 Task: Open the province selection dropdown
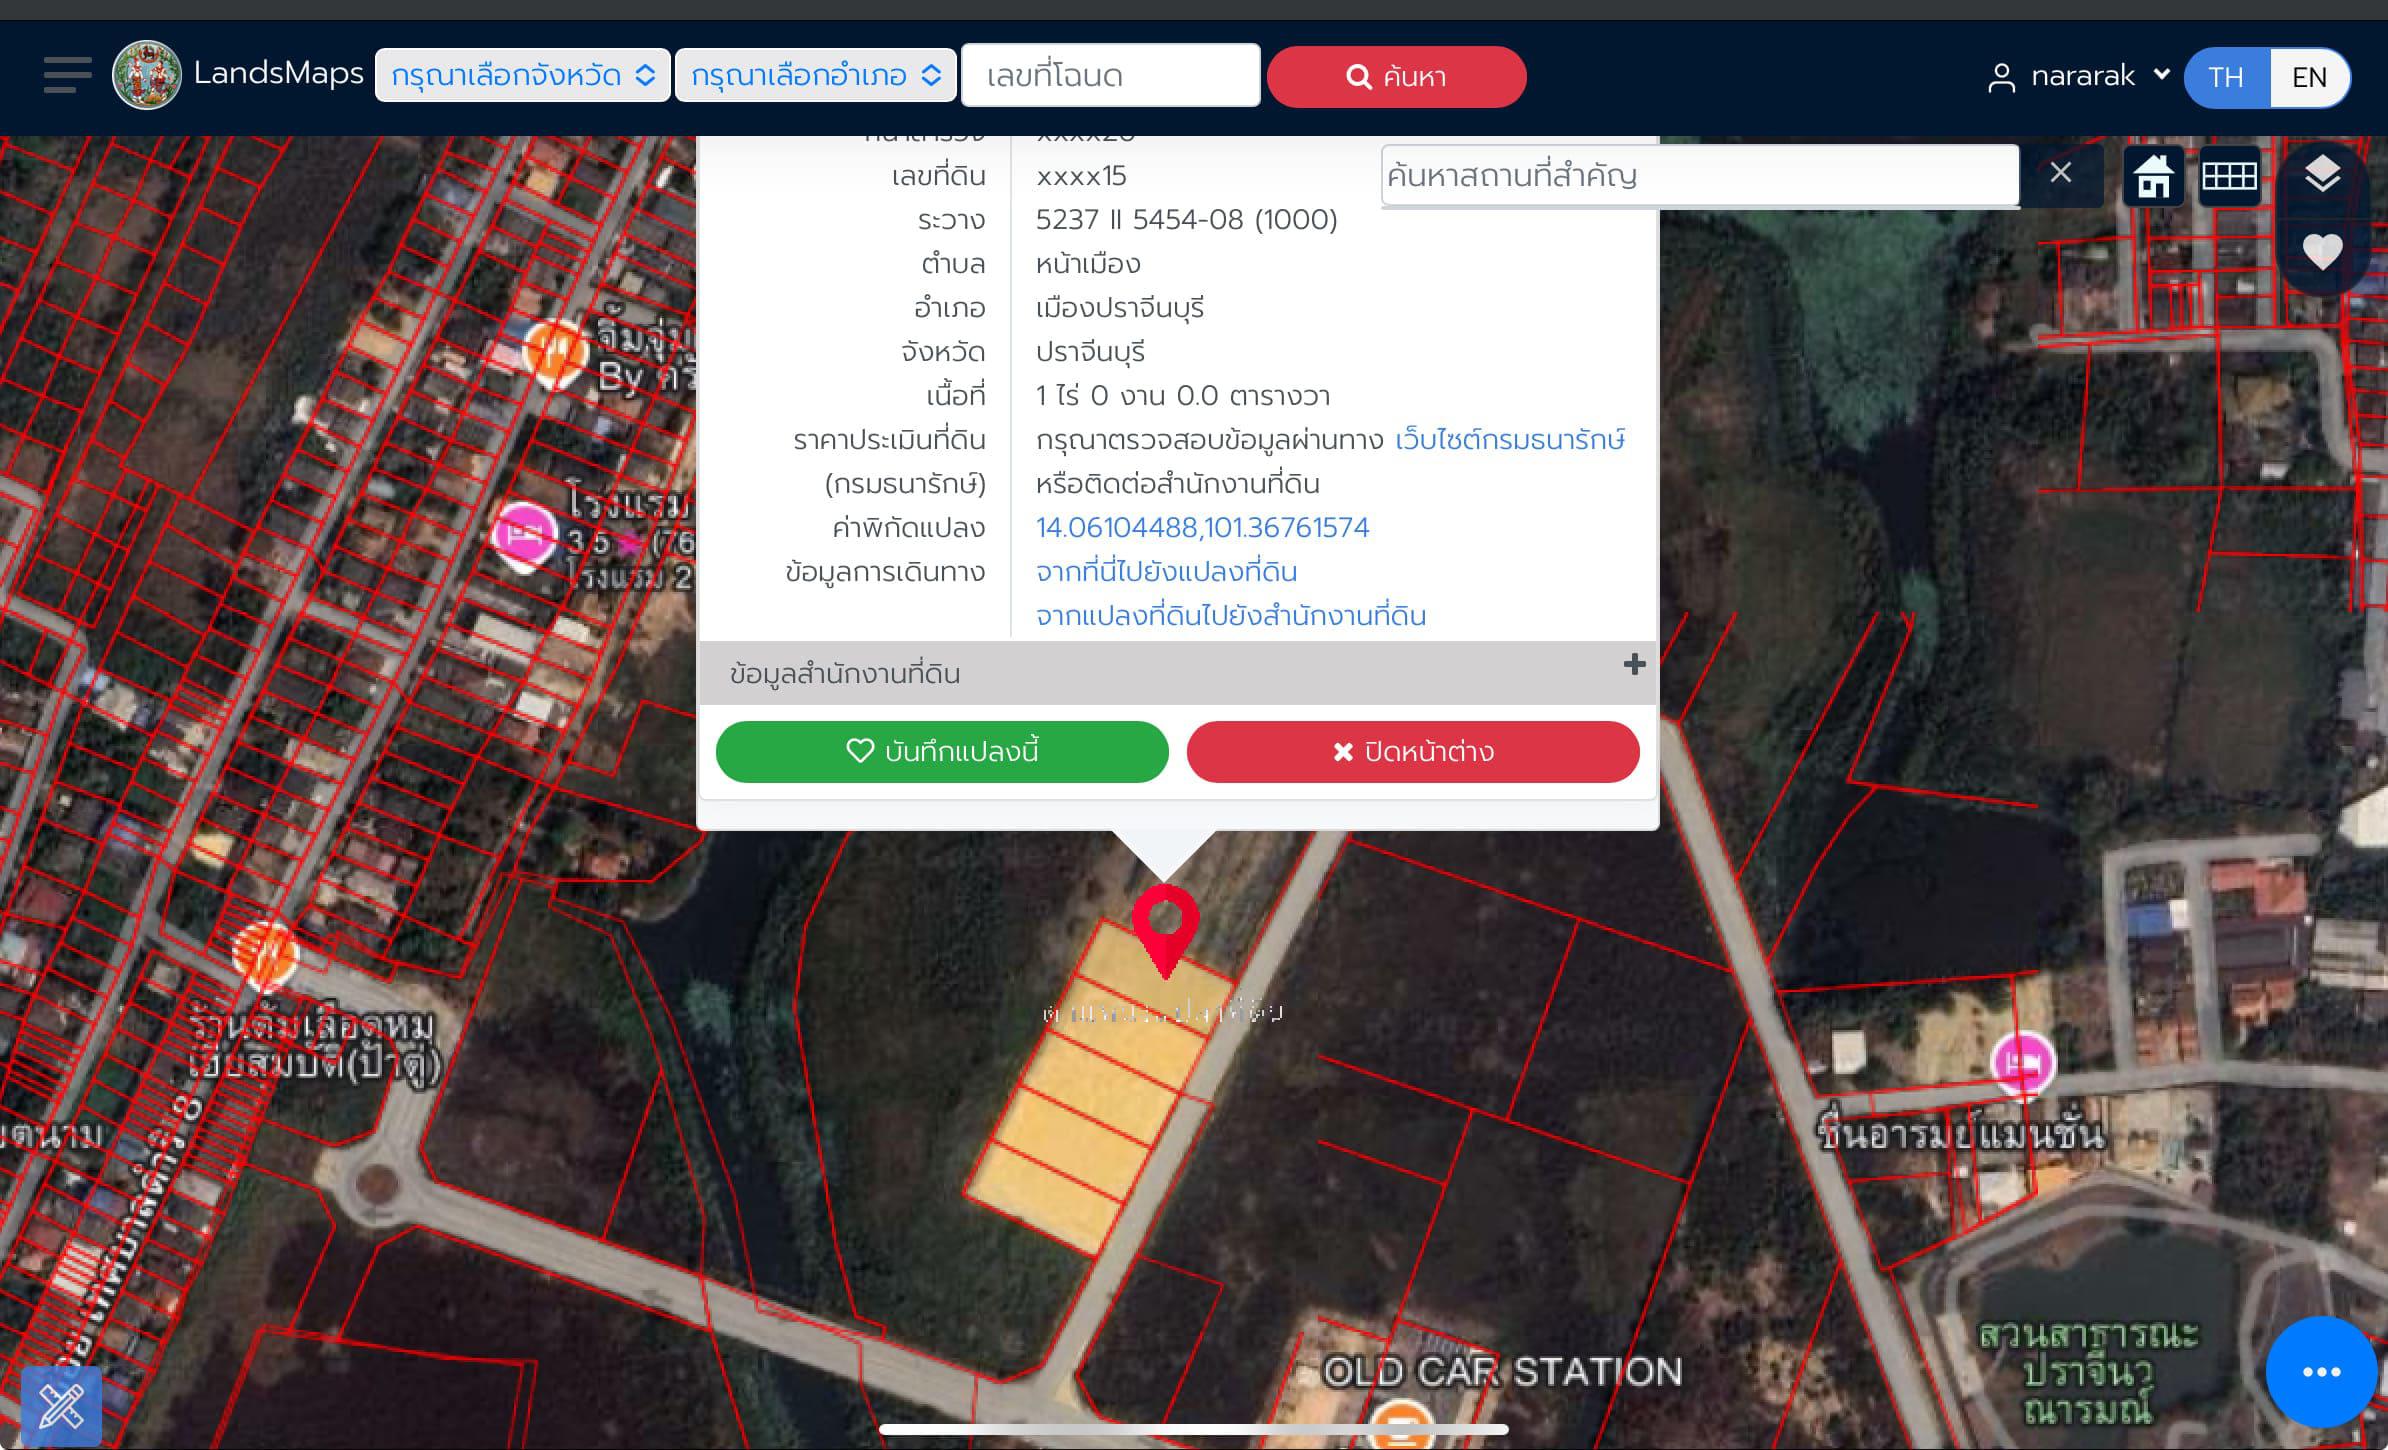coord(522,75)
